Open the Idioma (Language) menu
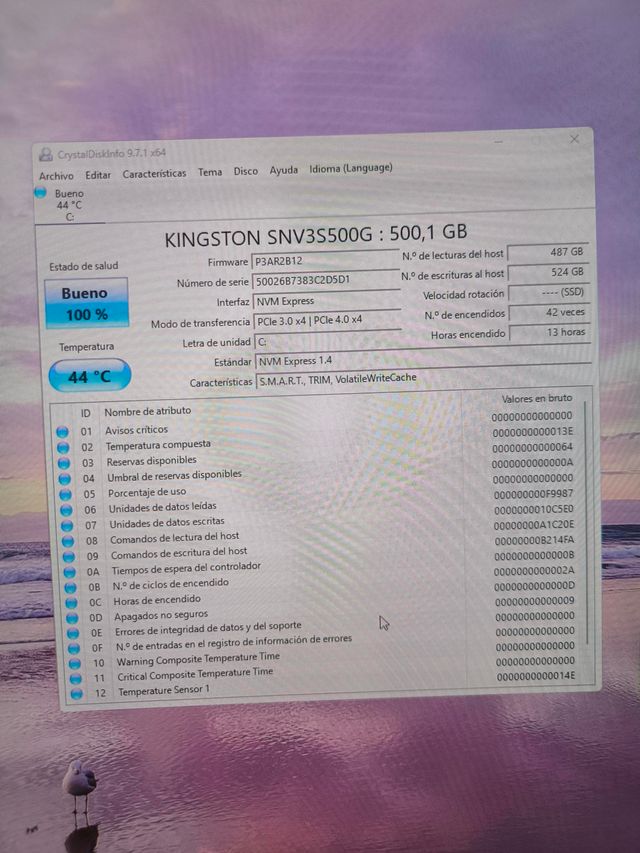Viewport: 640px width, 853px height. click(x=350, y=169)
